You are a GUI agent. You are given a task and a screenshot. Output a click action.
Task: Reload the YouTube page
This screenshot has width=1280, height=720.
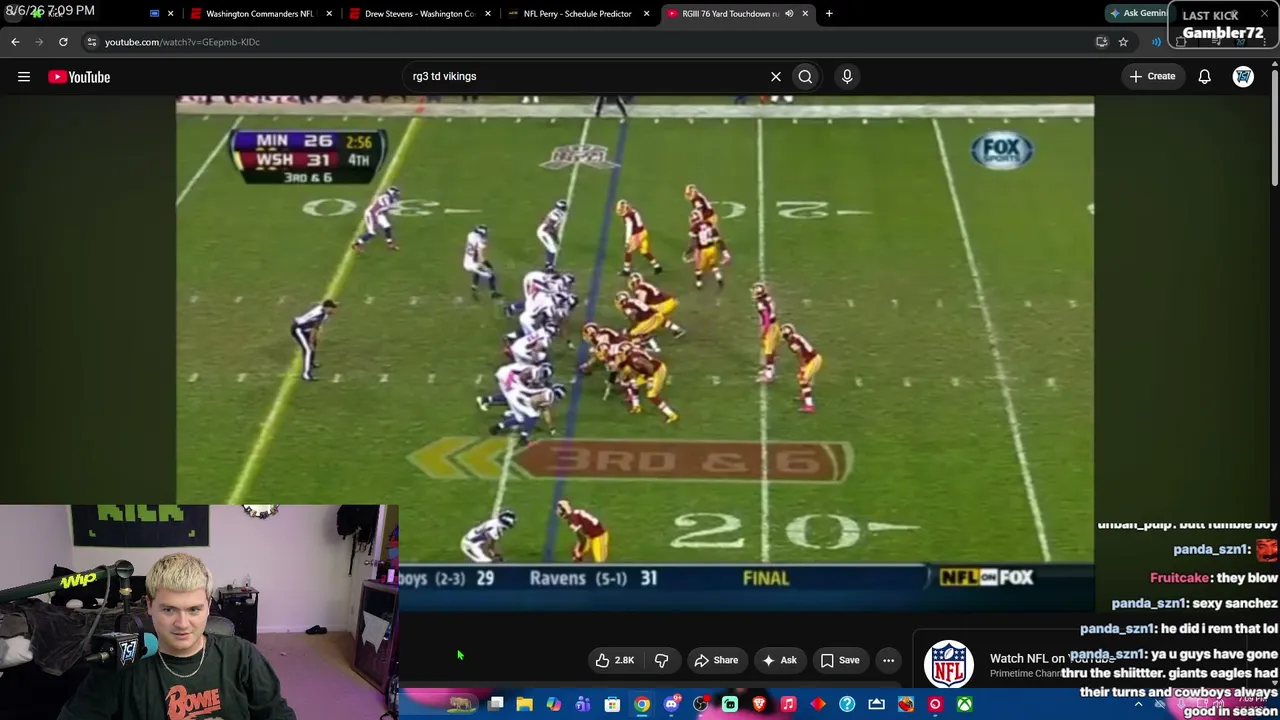63,42
